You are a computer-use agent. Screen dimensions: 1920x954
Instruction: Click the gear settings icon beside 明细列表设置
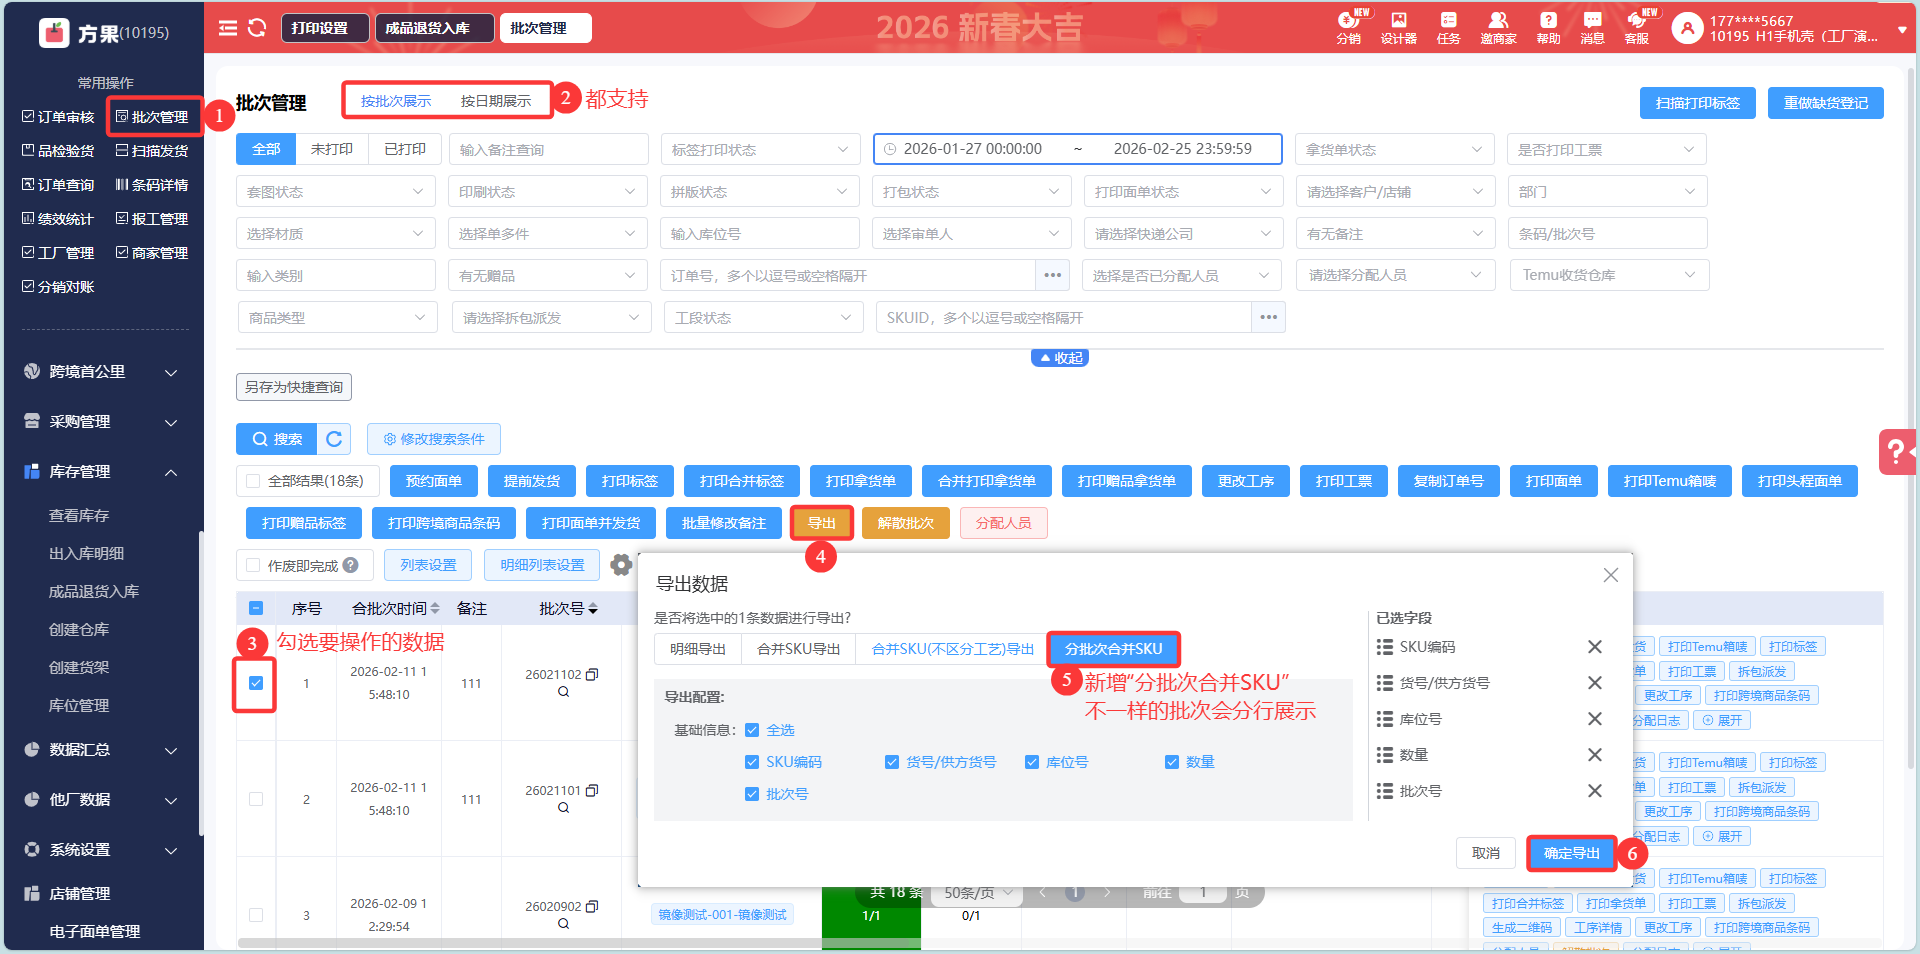621,565
